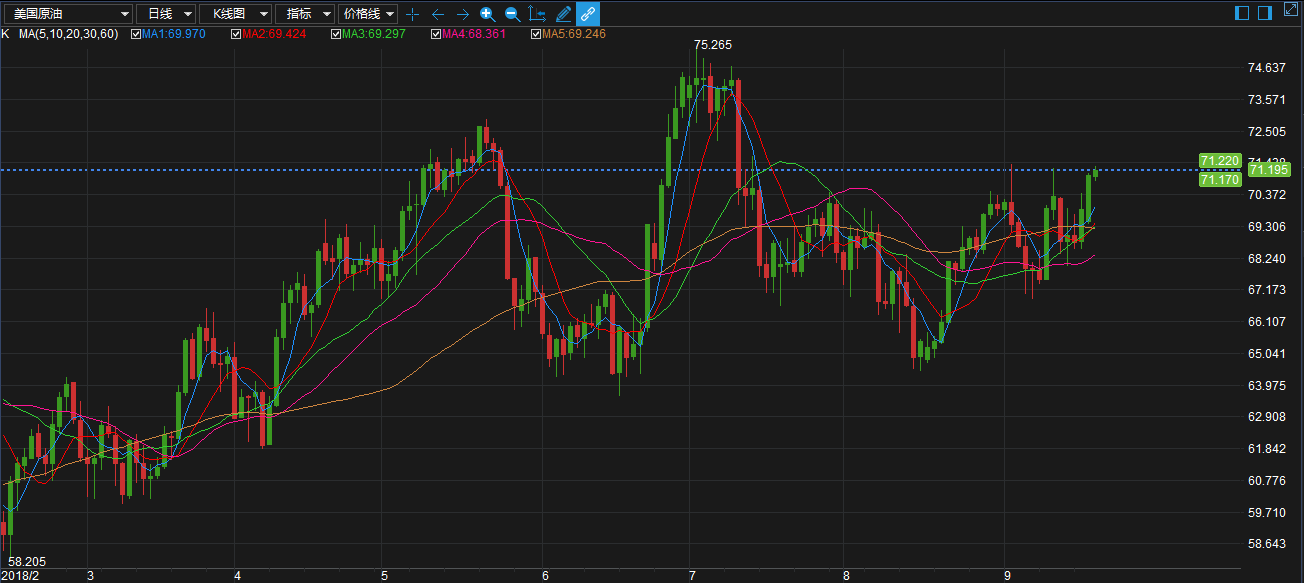Click the 71.170 price tag
1304x583 pixels.
click(x=1220, y=180)
